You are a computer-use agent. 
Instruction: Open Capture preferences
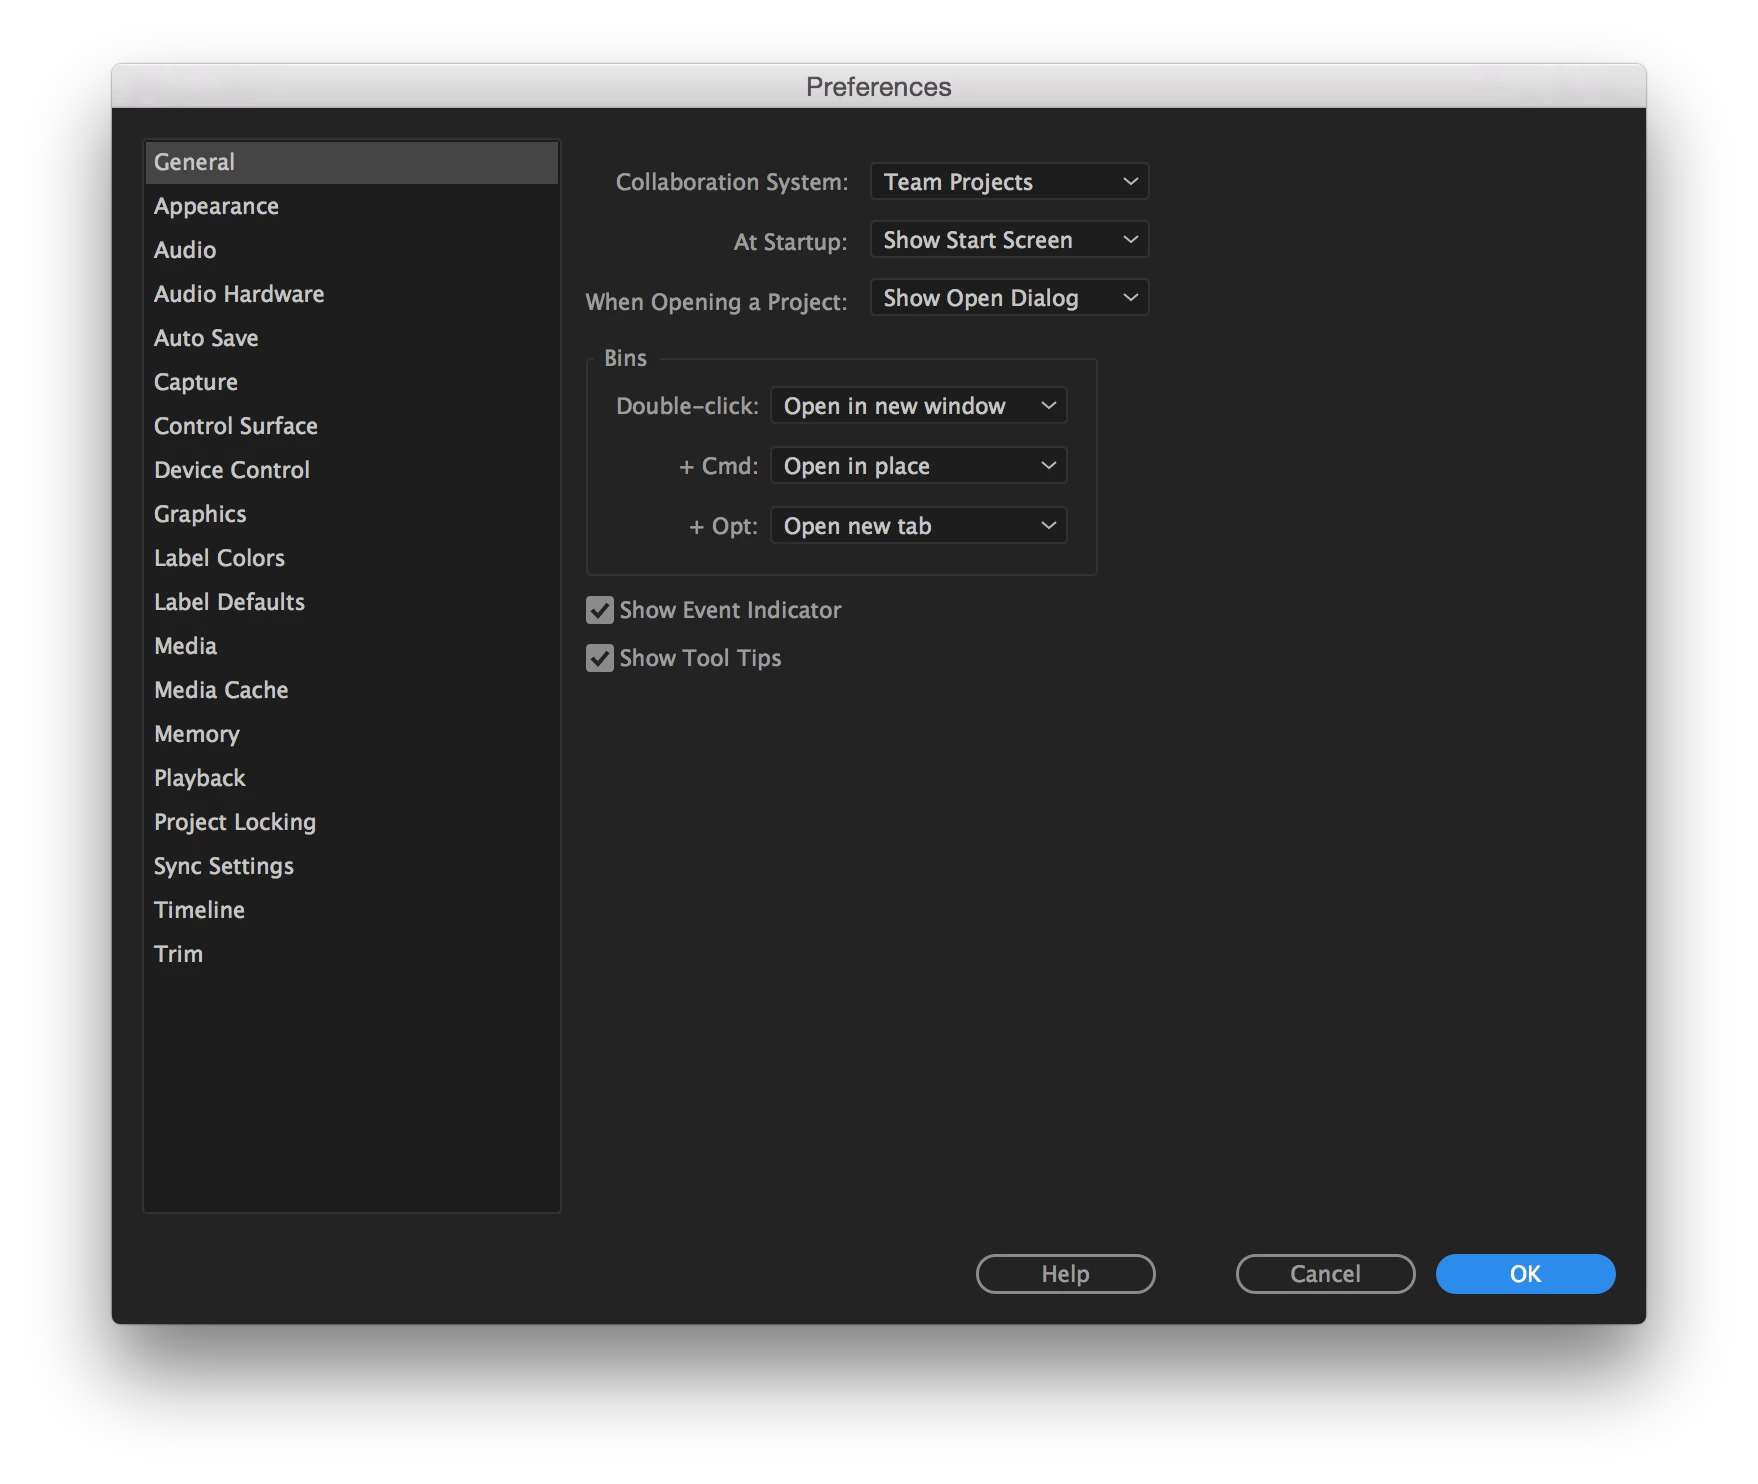click(x=351, y=382)
